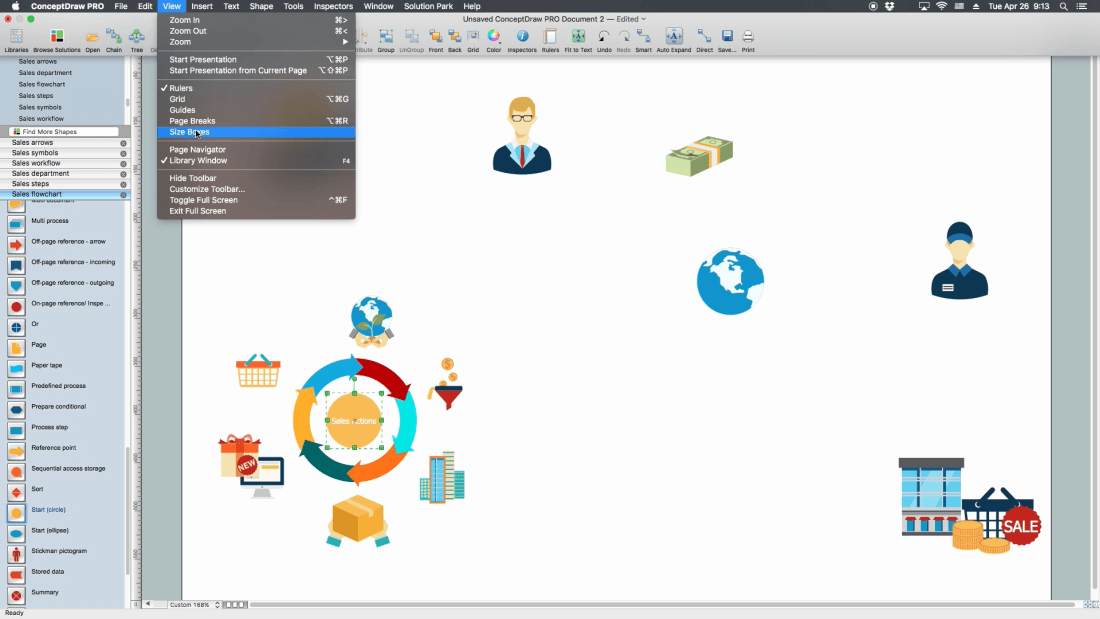
Task: Select the Sort shape icon
Action: click(x=16, y=493)
